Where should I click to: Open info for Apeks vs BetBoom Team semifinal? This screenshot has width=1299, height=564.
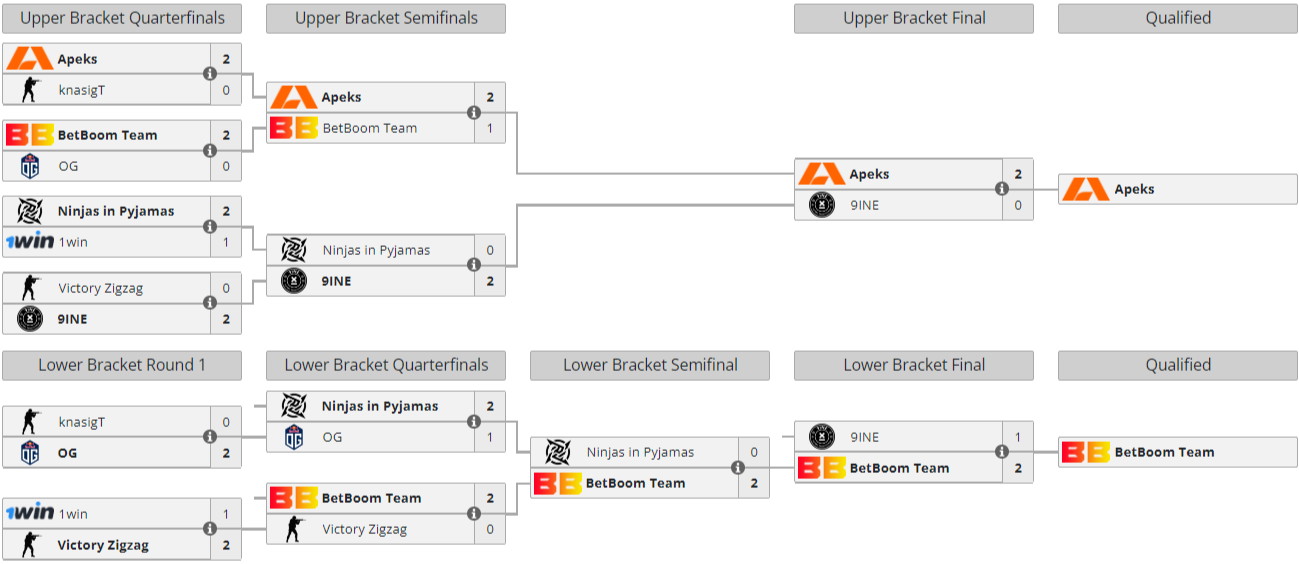[x=473, y=112]
